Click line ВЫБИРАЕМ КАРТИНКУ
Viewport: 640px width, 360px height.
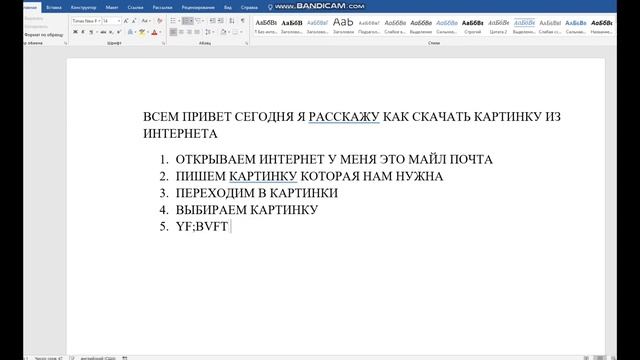[247, 210]
